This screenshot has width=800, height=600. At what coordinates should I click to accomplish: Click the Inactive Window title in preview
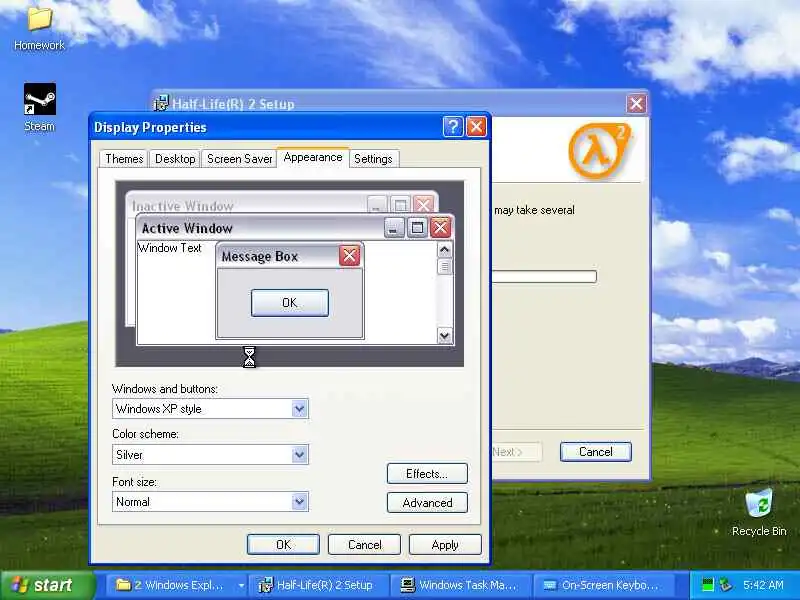click(183, 206)
